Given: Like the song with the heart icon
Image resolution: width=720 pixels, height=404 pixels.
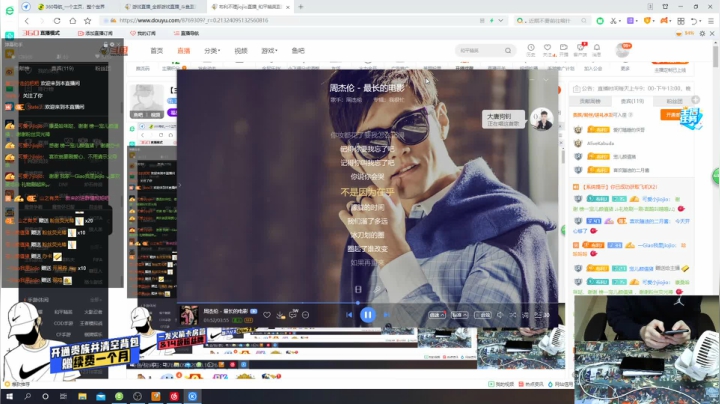Looking at the screenshot, I should 267,315.
